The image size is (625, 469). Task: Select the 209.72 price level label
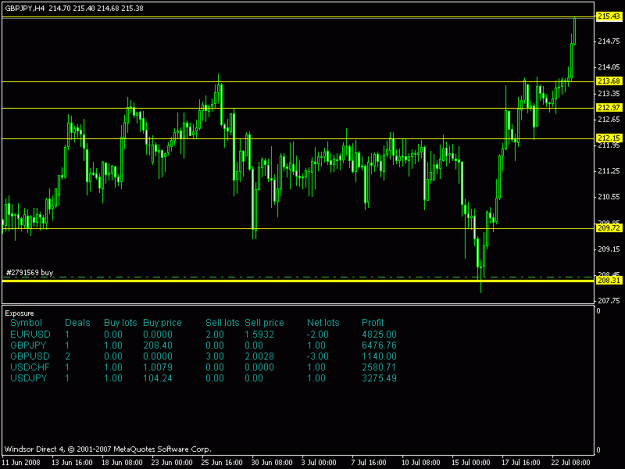click(x=609, y=228)
